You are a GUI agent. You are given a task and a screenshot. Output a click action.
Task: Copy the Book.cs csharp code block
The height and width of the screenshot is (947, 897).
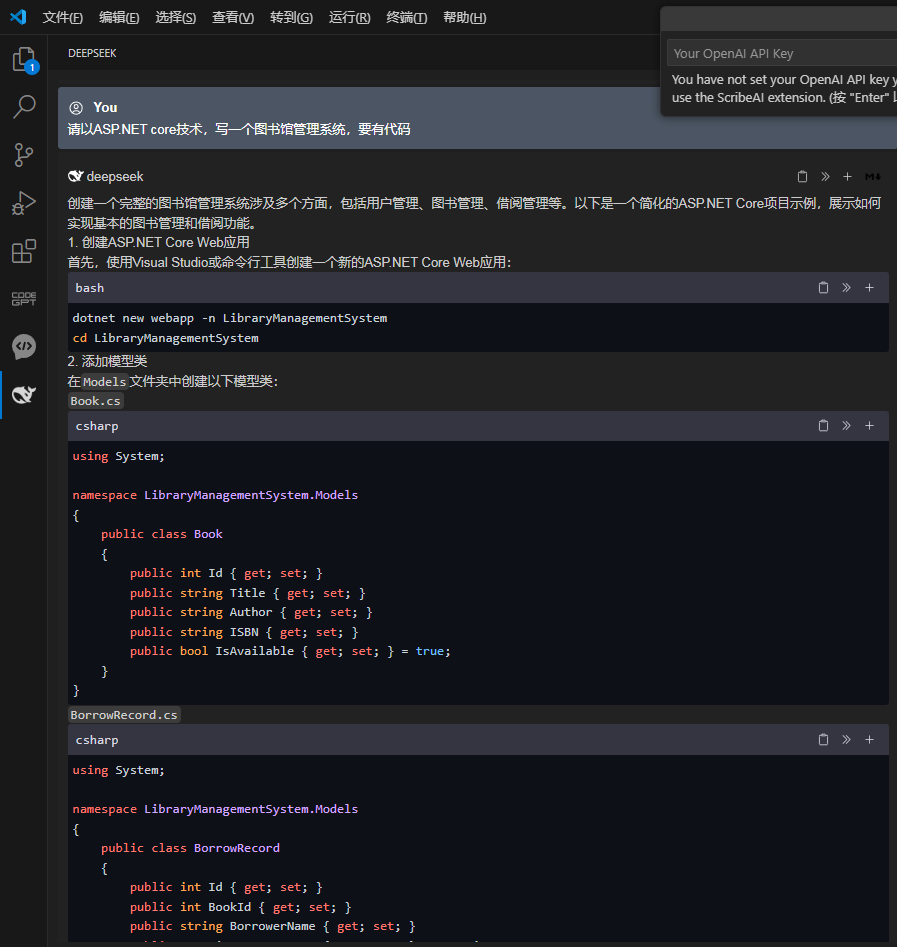click(823, 426)
